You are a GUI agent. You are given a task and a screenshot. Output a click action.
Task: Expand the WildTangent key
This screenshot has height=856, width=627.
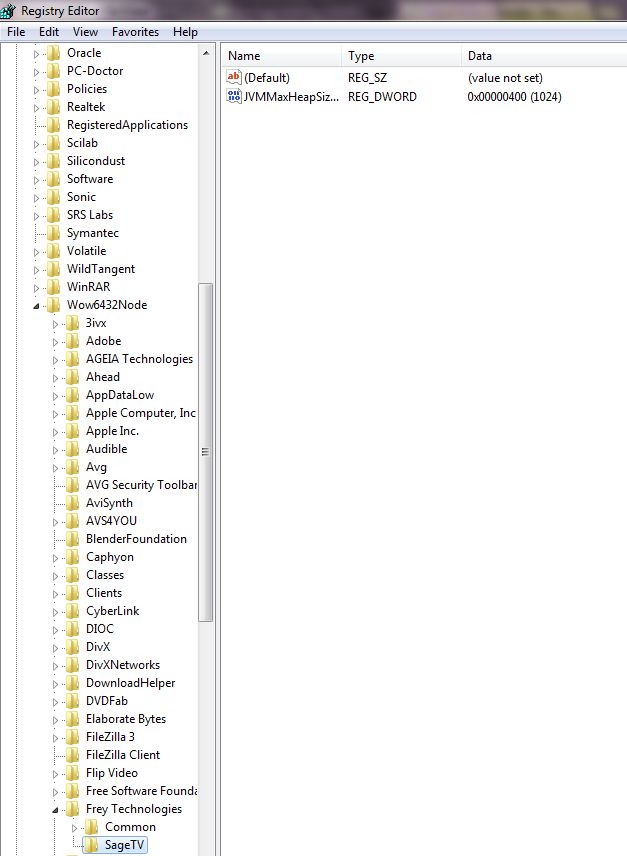pyautogui.click(x=37, y=270)
